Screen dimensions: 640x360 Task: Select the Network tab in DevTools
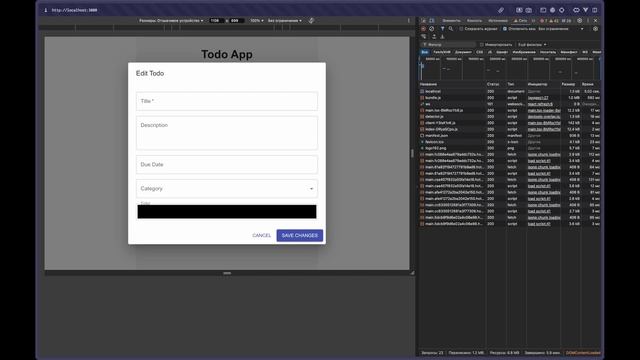521,20
